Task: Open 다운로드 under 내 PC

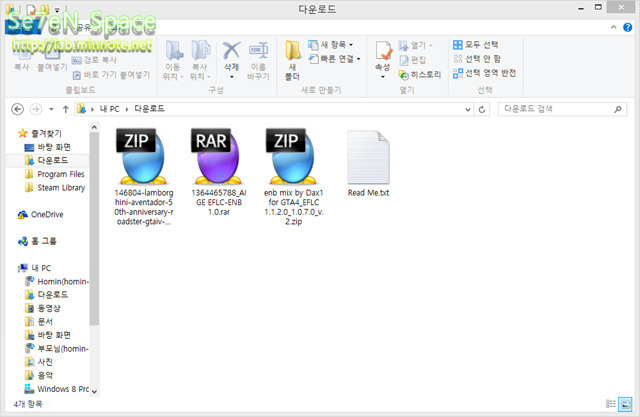Action: (x=46, y=295)
